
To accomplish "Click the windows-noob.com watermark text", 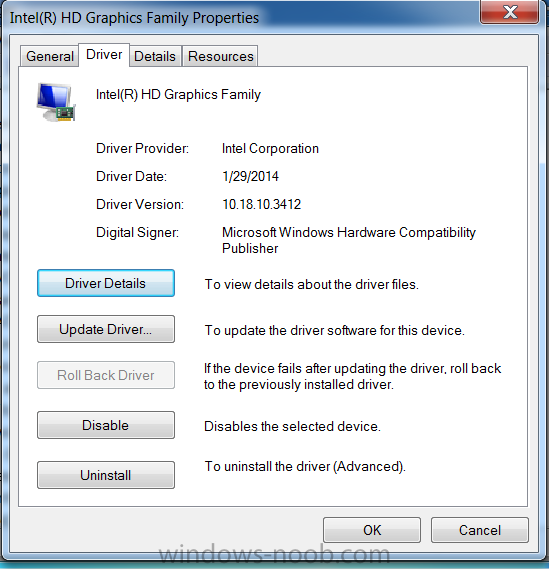I will 274,554.
